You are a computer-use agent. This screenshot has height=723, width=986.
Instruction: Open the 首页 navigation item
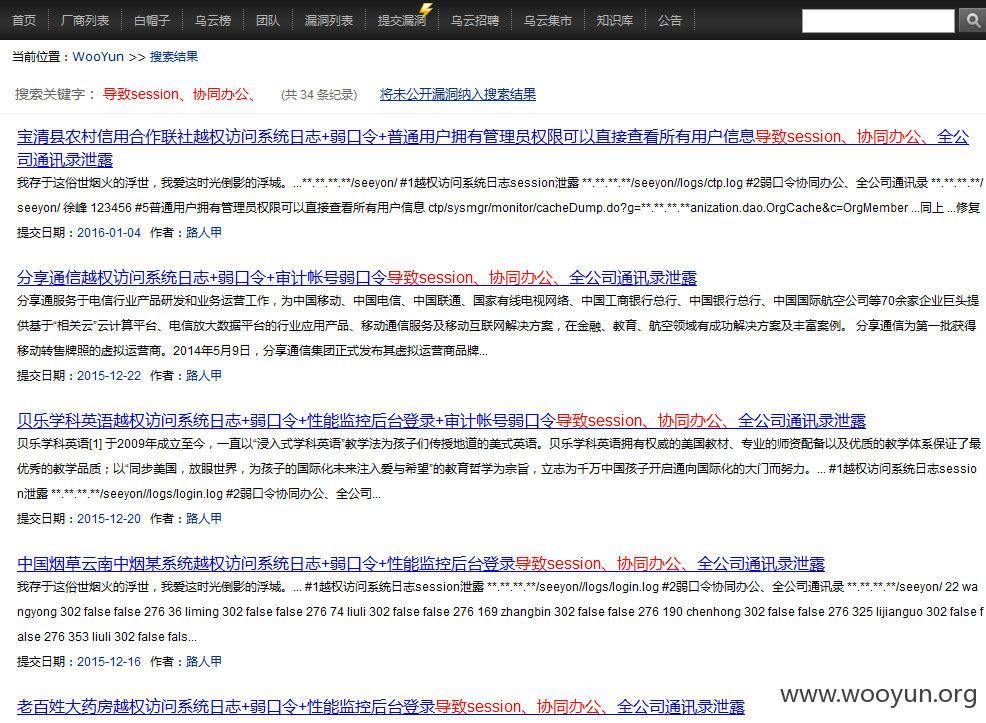(x=24, y=21)
